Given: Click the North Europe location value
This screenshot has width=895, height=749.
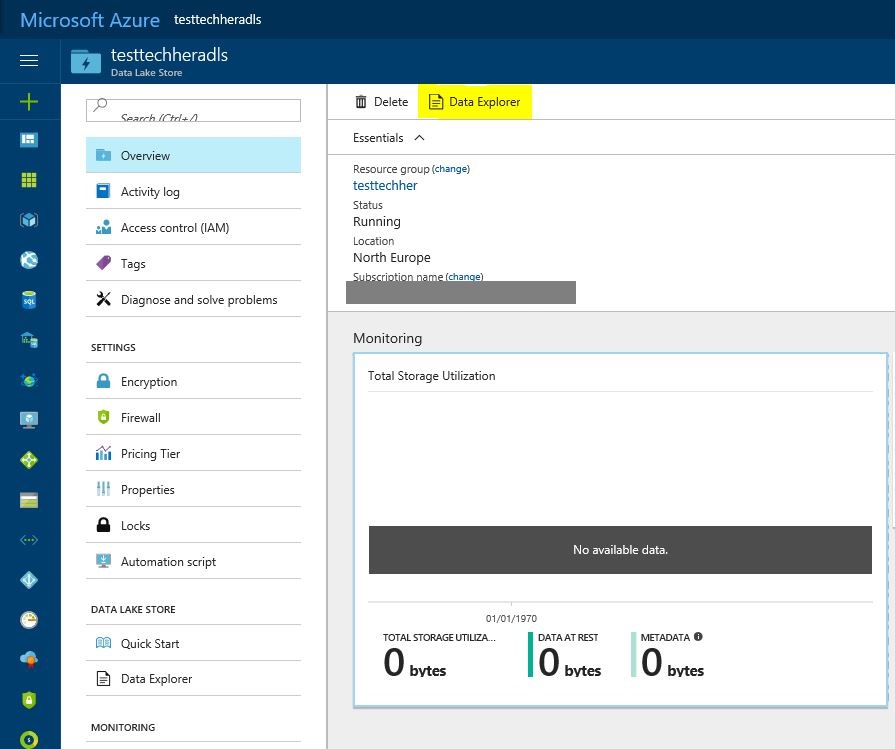Looking at the screenshot, I should (392, 257).
